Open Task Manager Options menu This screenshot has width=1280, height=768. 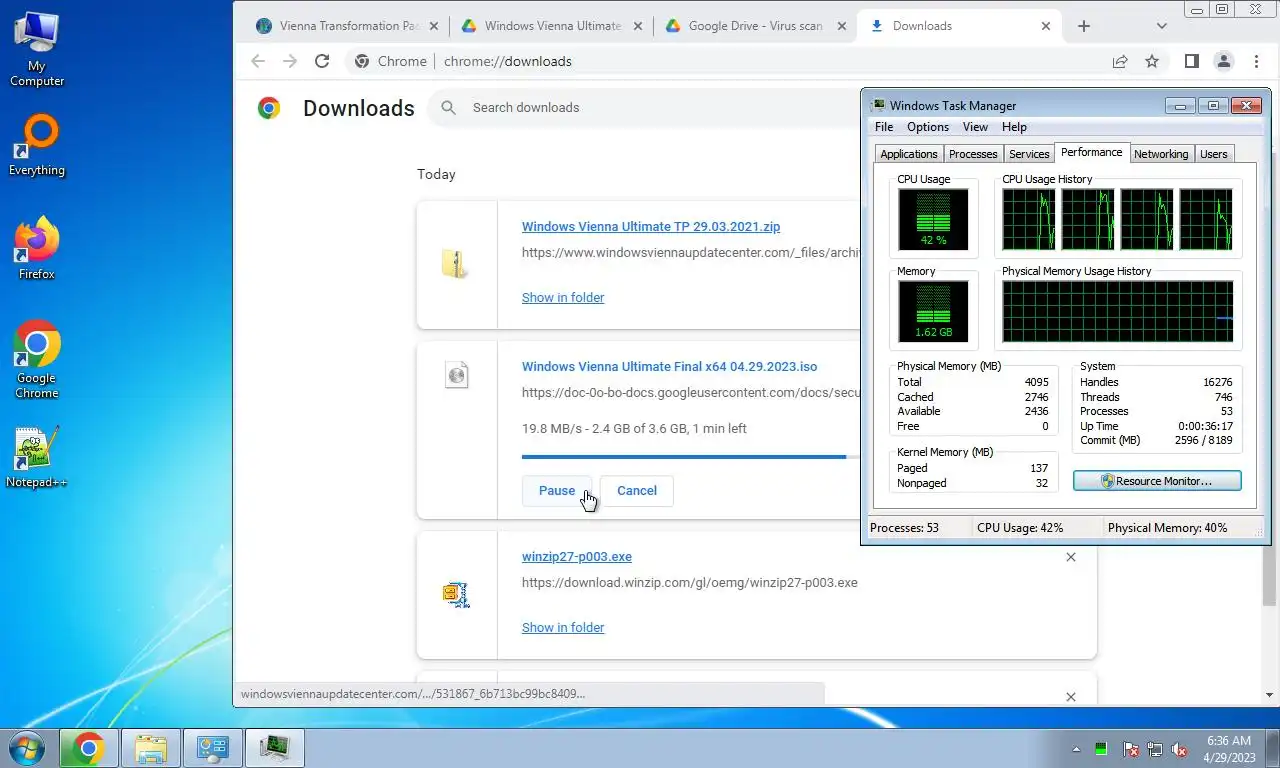tap(928, 127)
